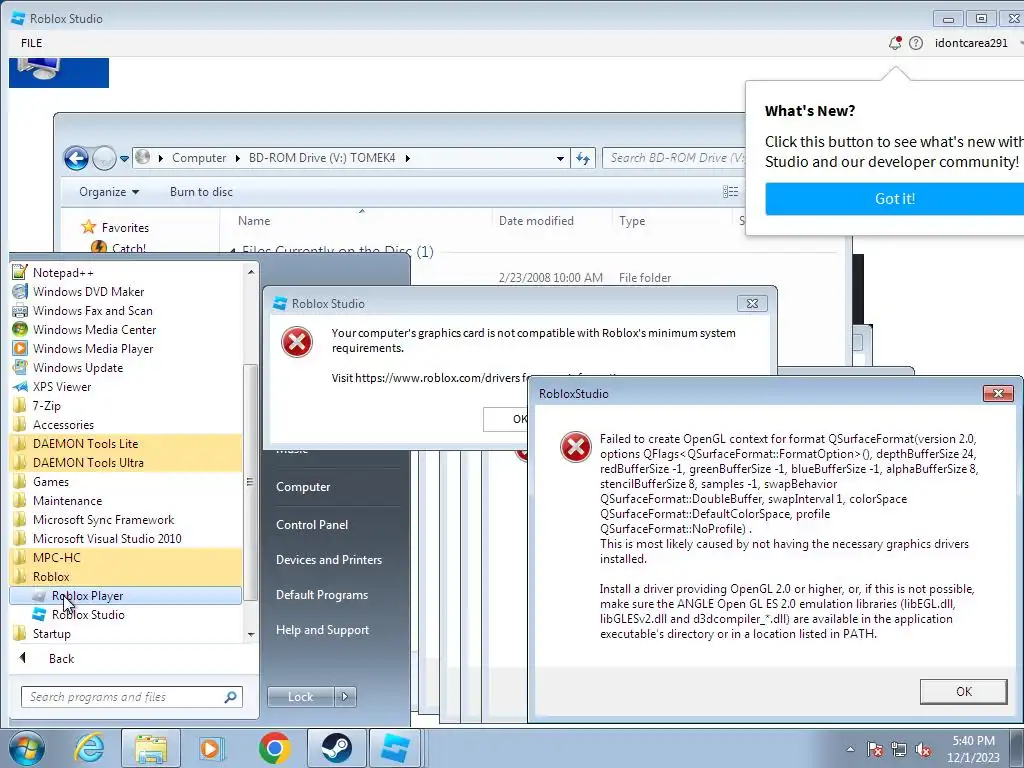Sort by the Type column header
The image size is (1024, 768).
point(632,221)
